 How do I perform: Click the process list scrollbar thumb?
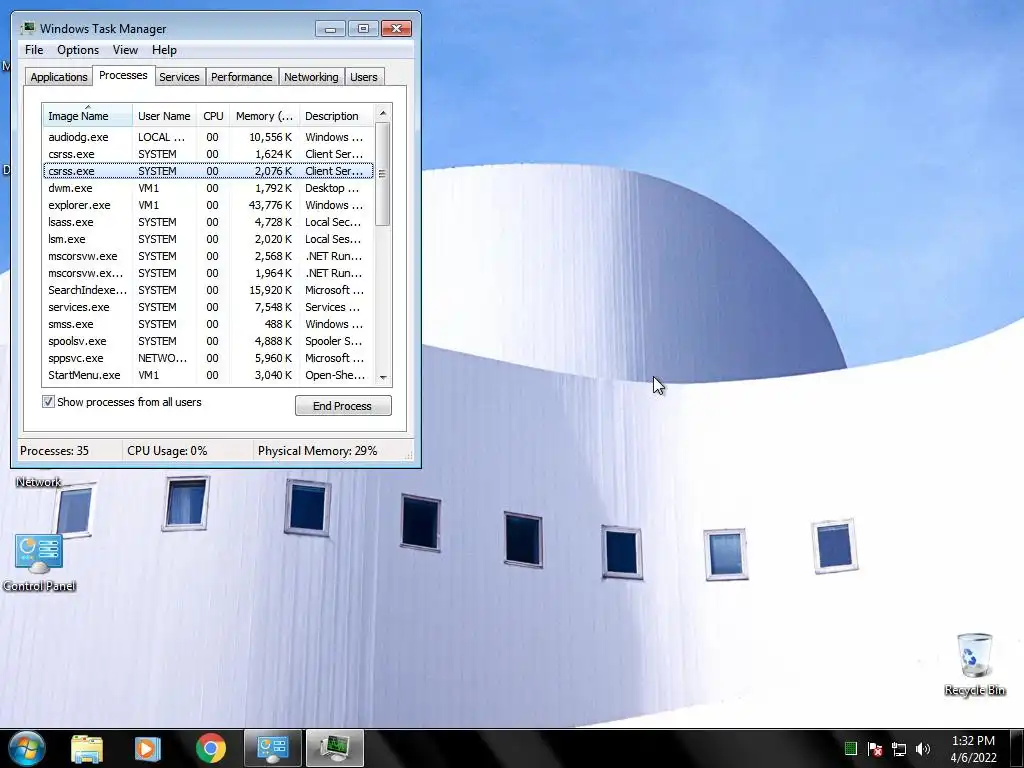coord(383,174)
